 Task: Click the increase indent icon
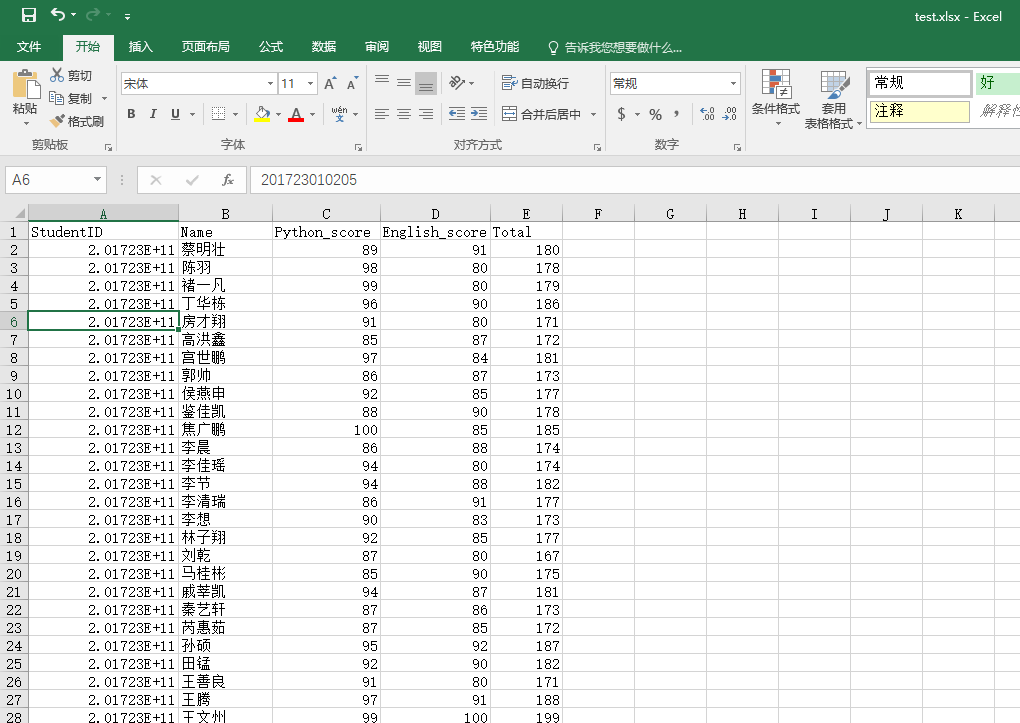[479, 114]
